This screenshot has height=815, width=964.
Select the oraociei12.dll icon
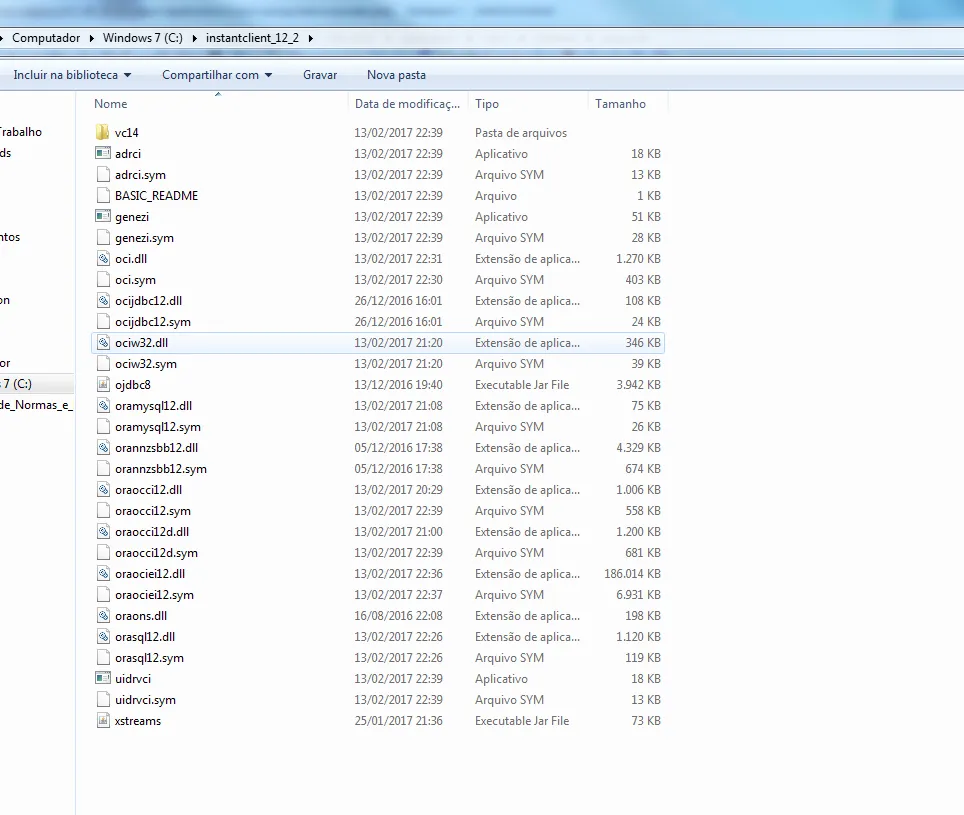coord(103,573)
